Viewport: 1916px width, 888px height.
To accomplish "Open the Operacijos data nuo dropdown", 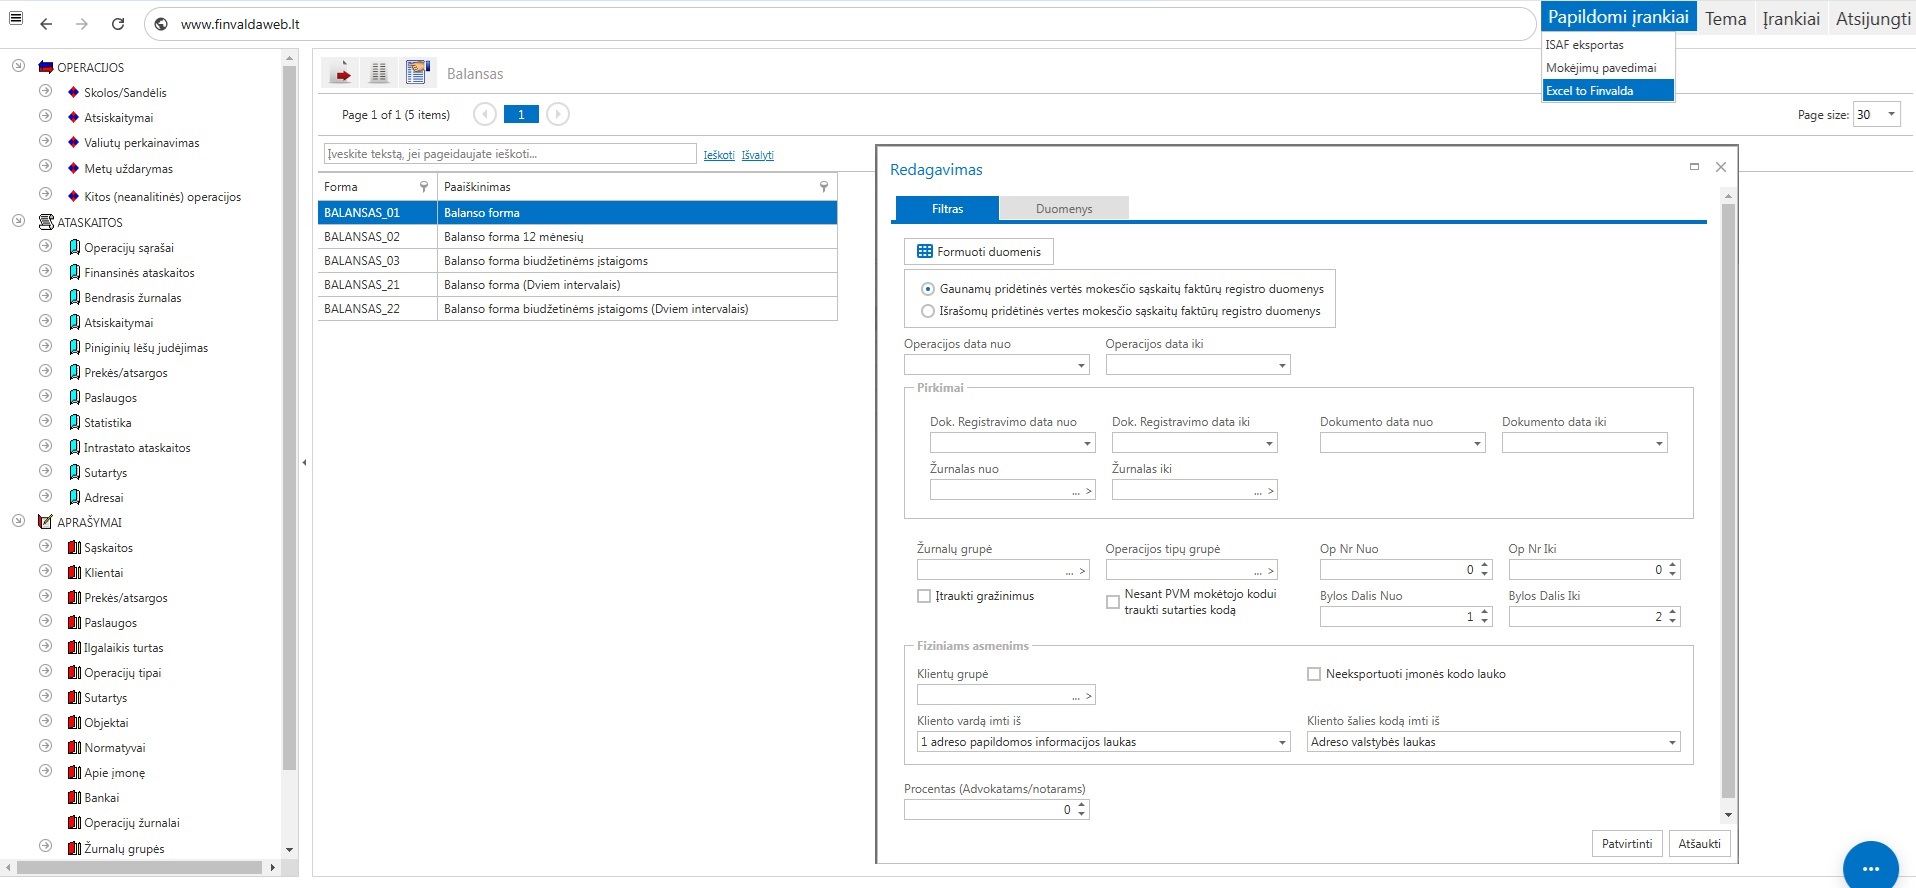I will click(x=1081, y=366).
